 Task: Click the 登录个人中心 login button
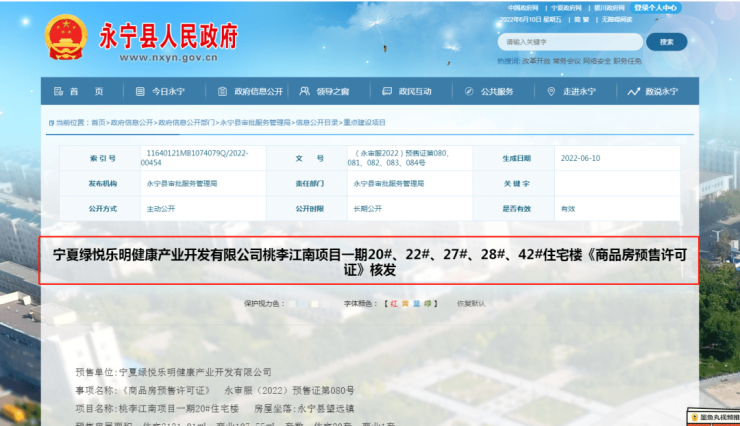pyautogui.click(x=655, y=8)
